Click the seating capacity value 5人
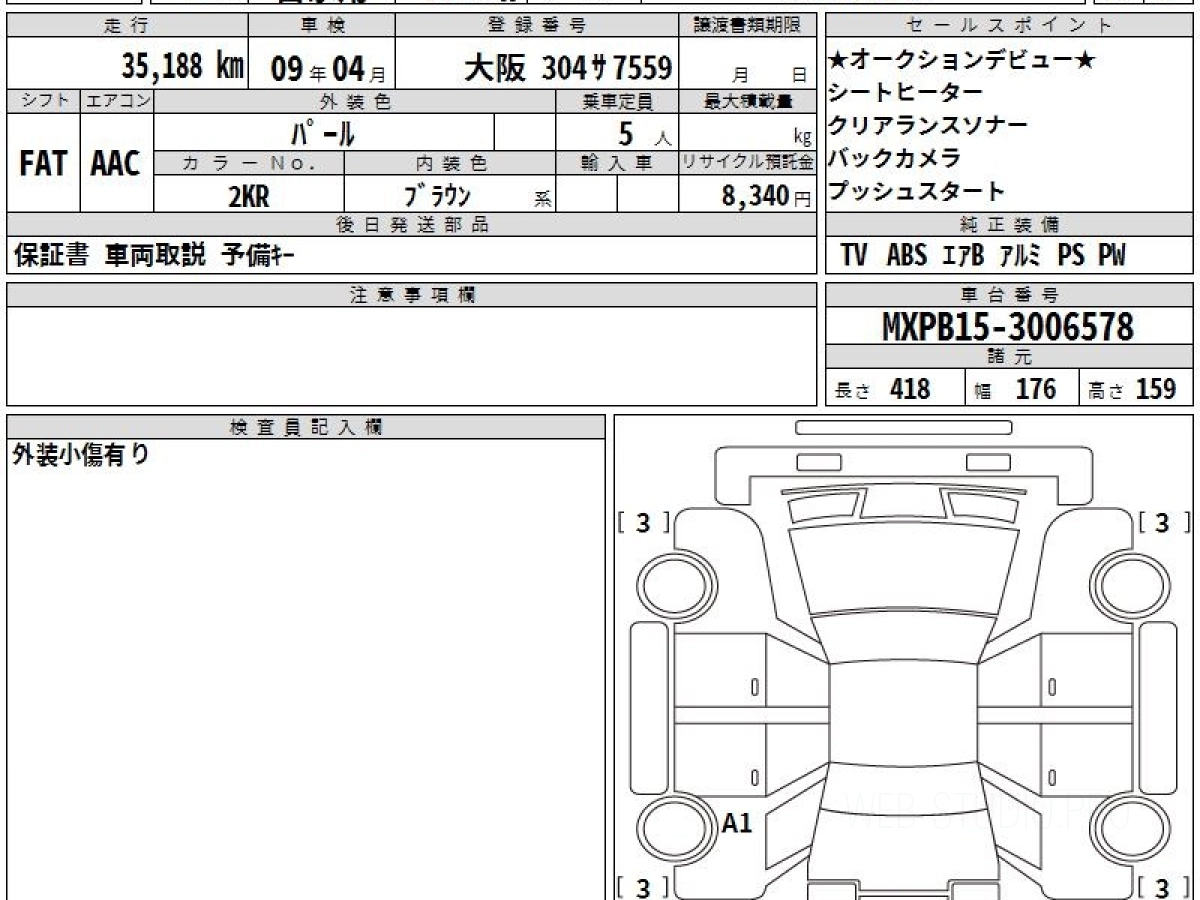1200x900 pixels. [x=645, y=133]
